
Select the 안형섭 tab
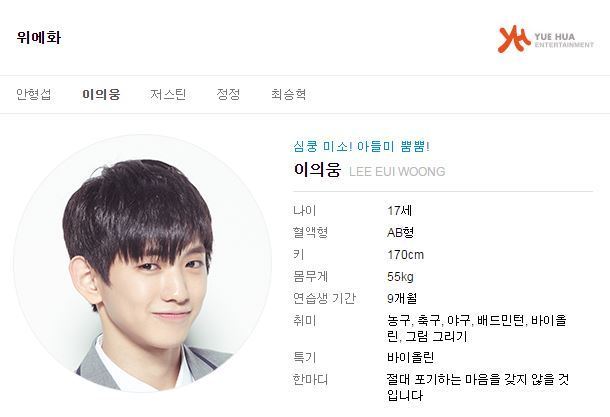(33, 95)
